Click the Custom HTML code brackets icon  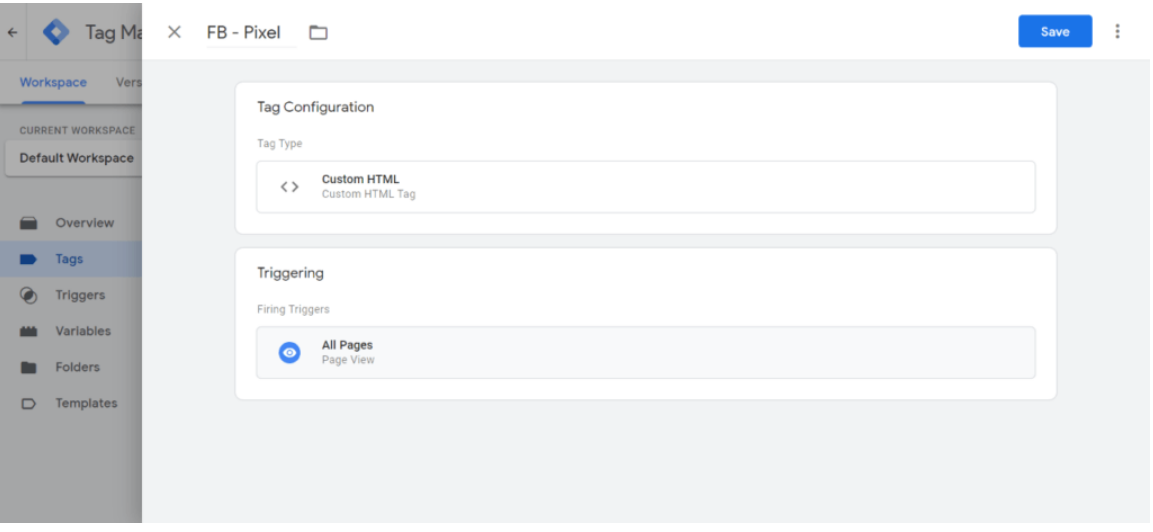click(x=290, y=187)
